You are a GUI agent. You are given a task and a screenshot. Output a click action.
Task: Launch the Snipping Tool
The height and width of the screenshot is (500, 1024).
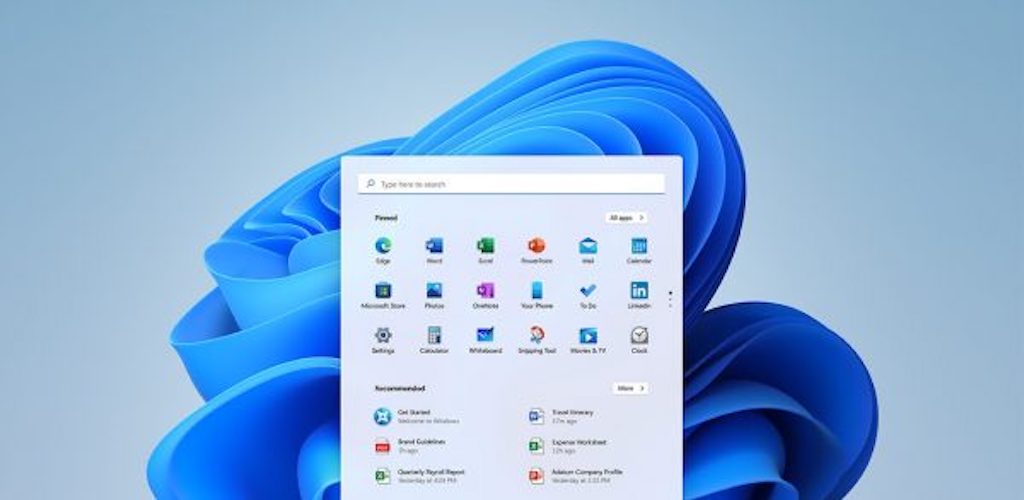coord(536,336)
